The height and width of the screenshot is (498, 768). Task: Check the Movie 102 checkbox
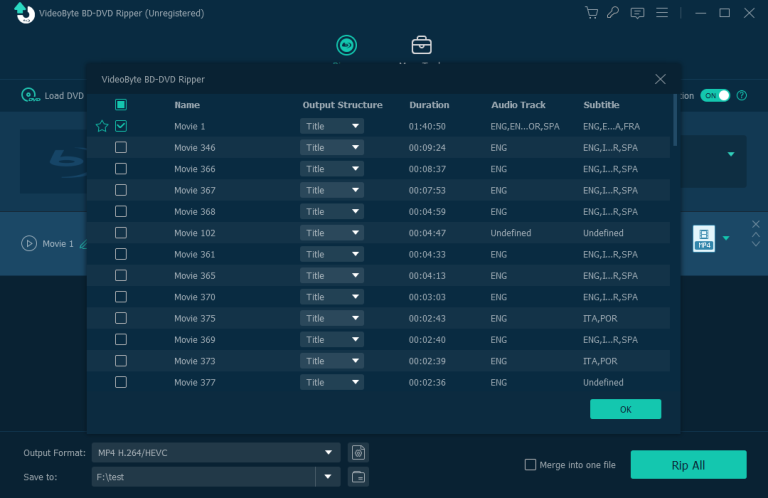121,233
